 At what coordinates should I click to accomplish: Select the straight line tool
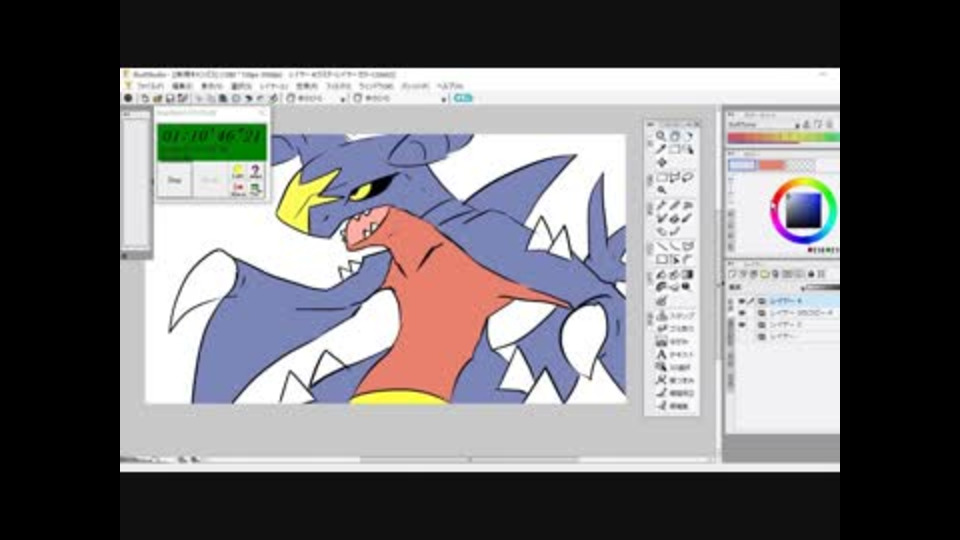click(x=661, y=246)
